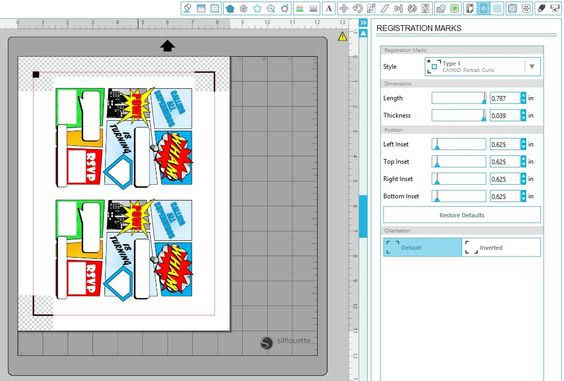Click the Right Inset stepper arrows
Viewport: 564px width, 381px height.
click(523, 179)
